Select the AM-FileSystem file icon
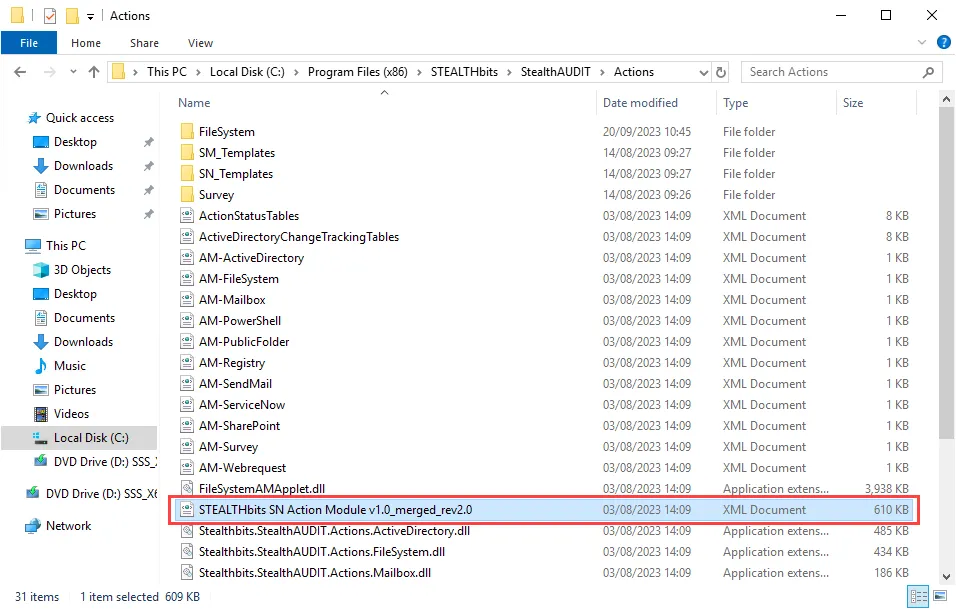 coord(187,279)
